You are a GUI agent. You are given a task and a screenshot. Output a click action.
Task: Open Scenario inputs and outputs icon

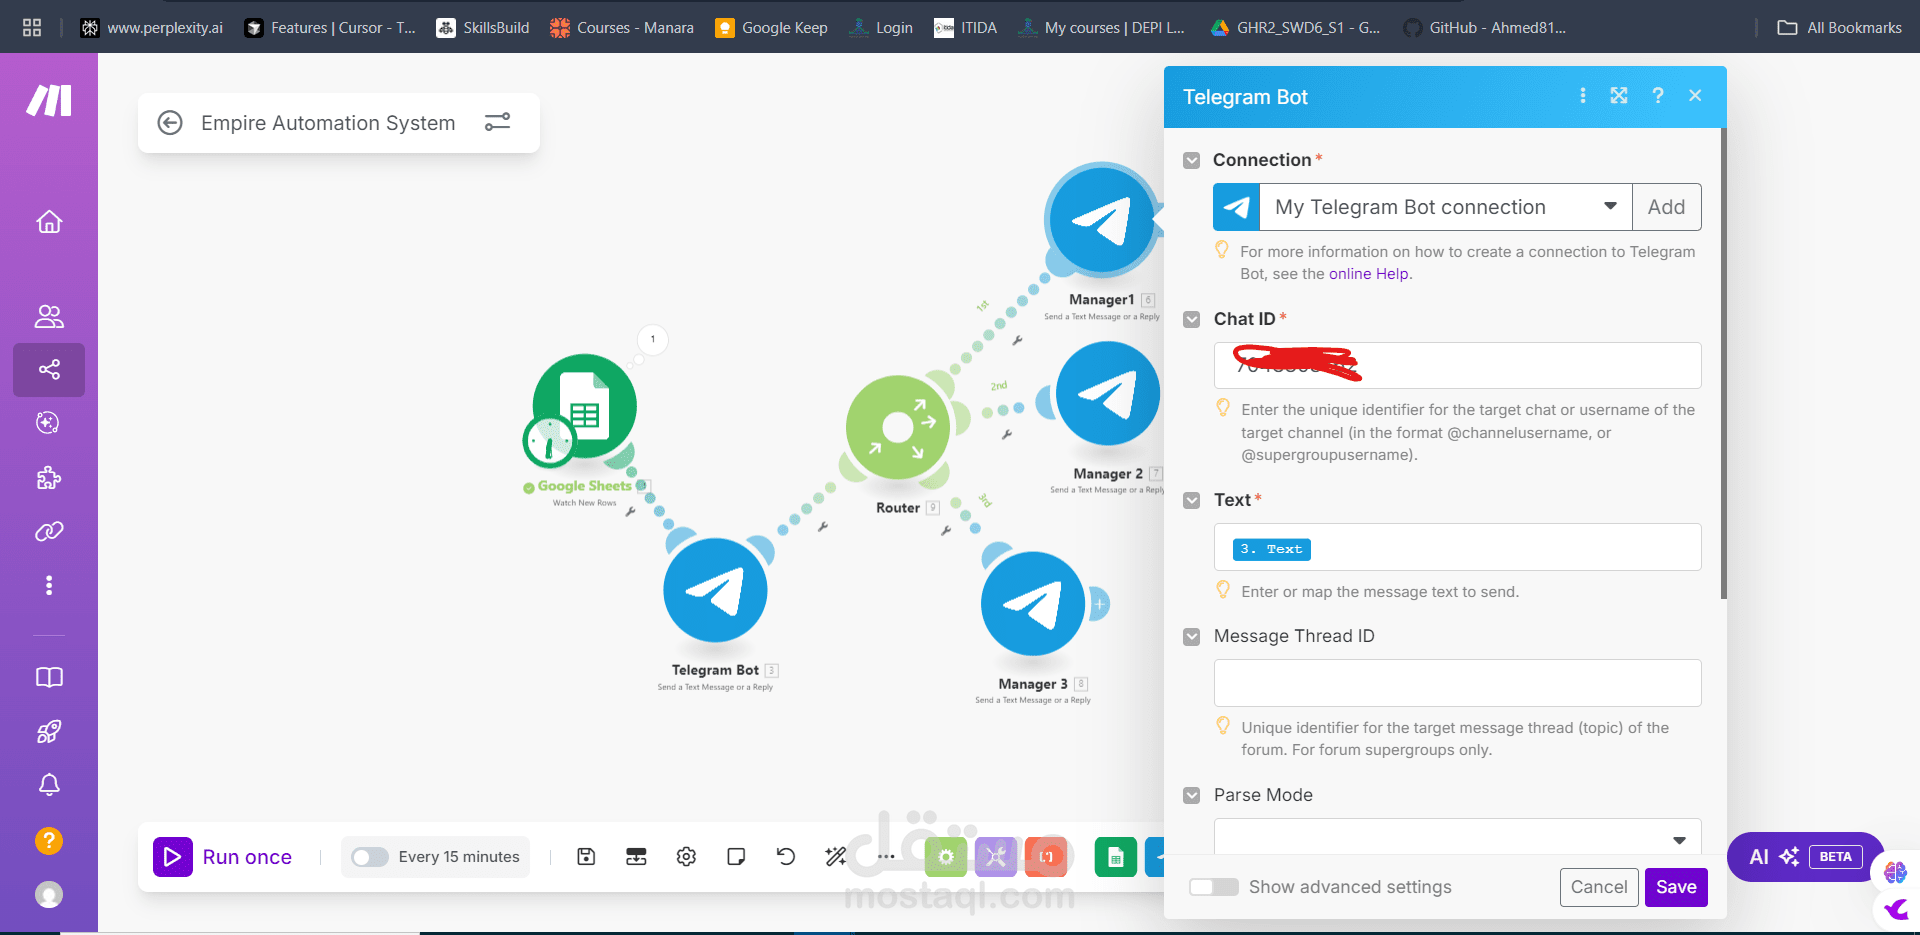[636, 856]
